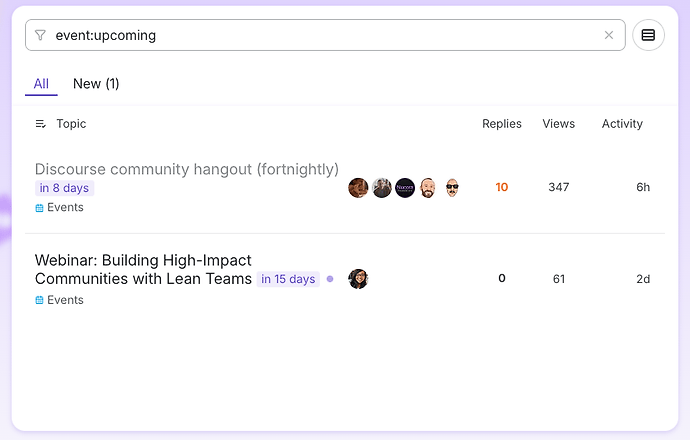
Task: Click the filter funnel icon in search box
Action: tap(40, 35)
